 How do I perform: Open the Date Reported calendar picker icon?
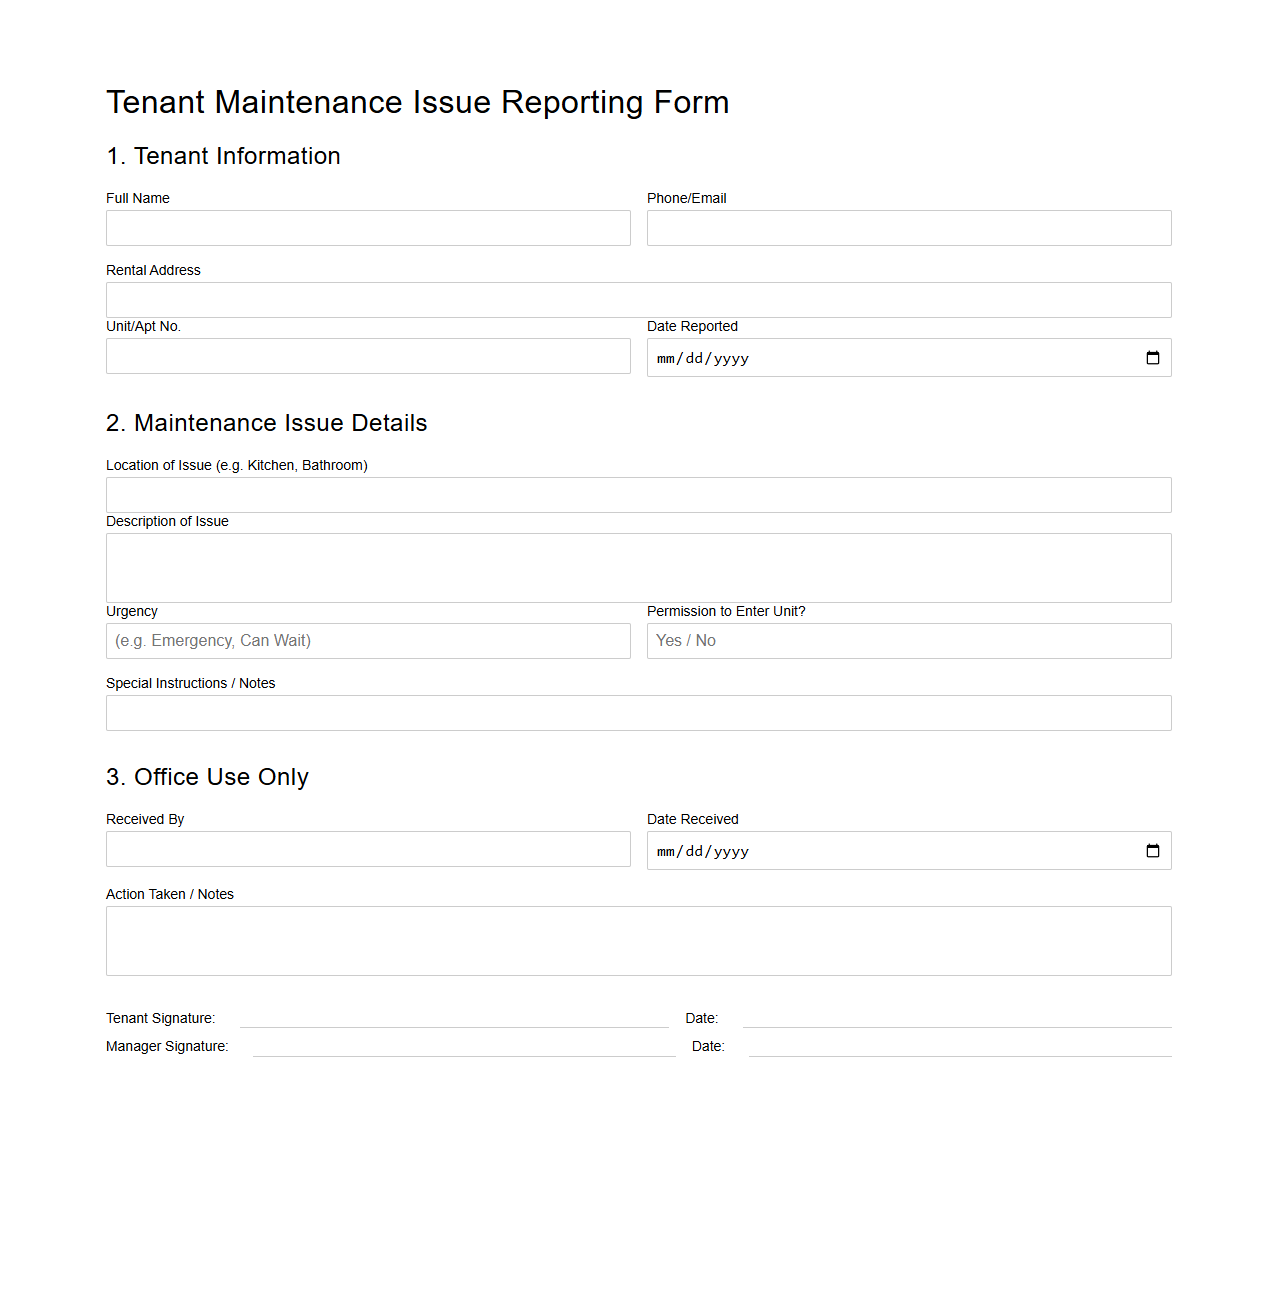[1152, 357]
